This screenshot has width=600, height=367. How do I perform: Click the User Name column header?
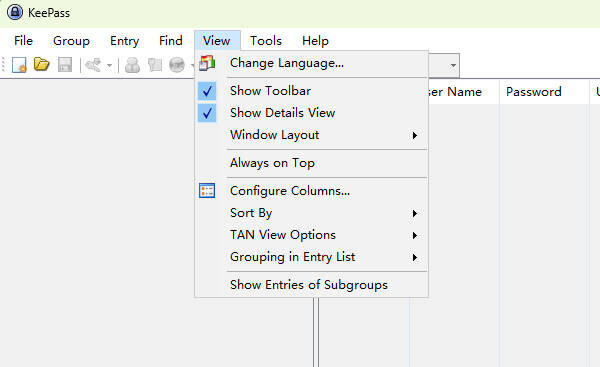(463, 92)
